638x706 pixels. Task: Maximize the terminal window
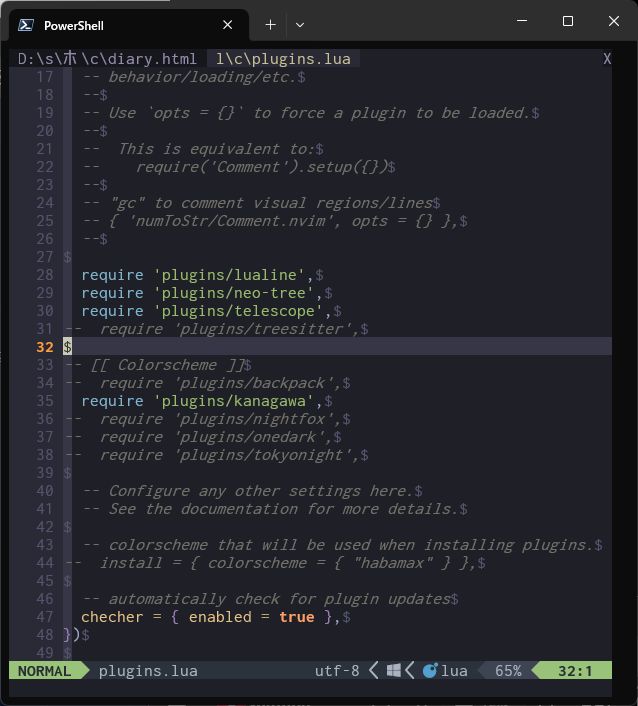pos(568,21)
